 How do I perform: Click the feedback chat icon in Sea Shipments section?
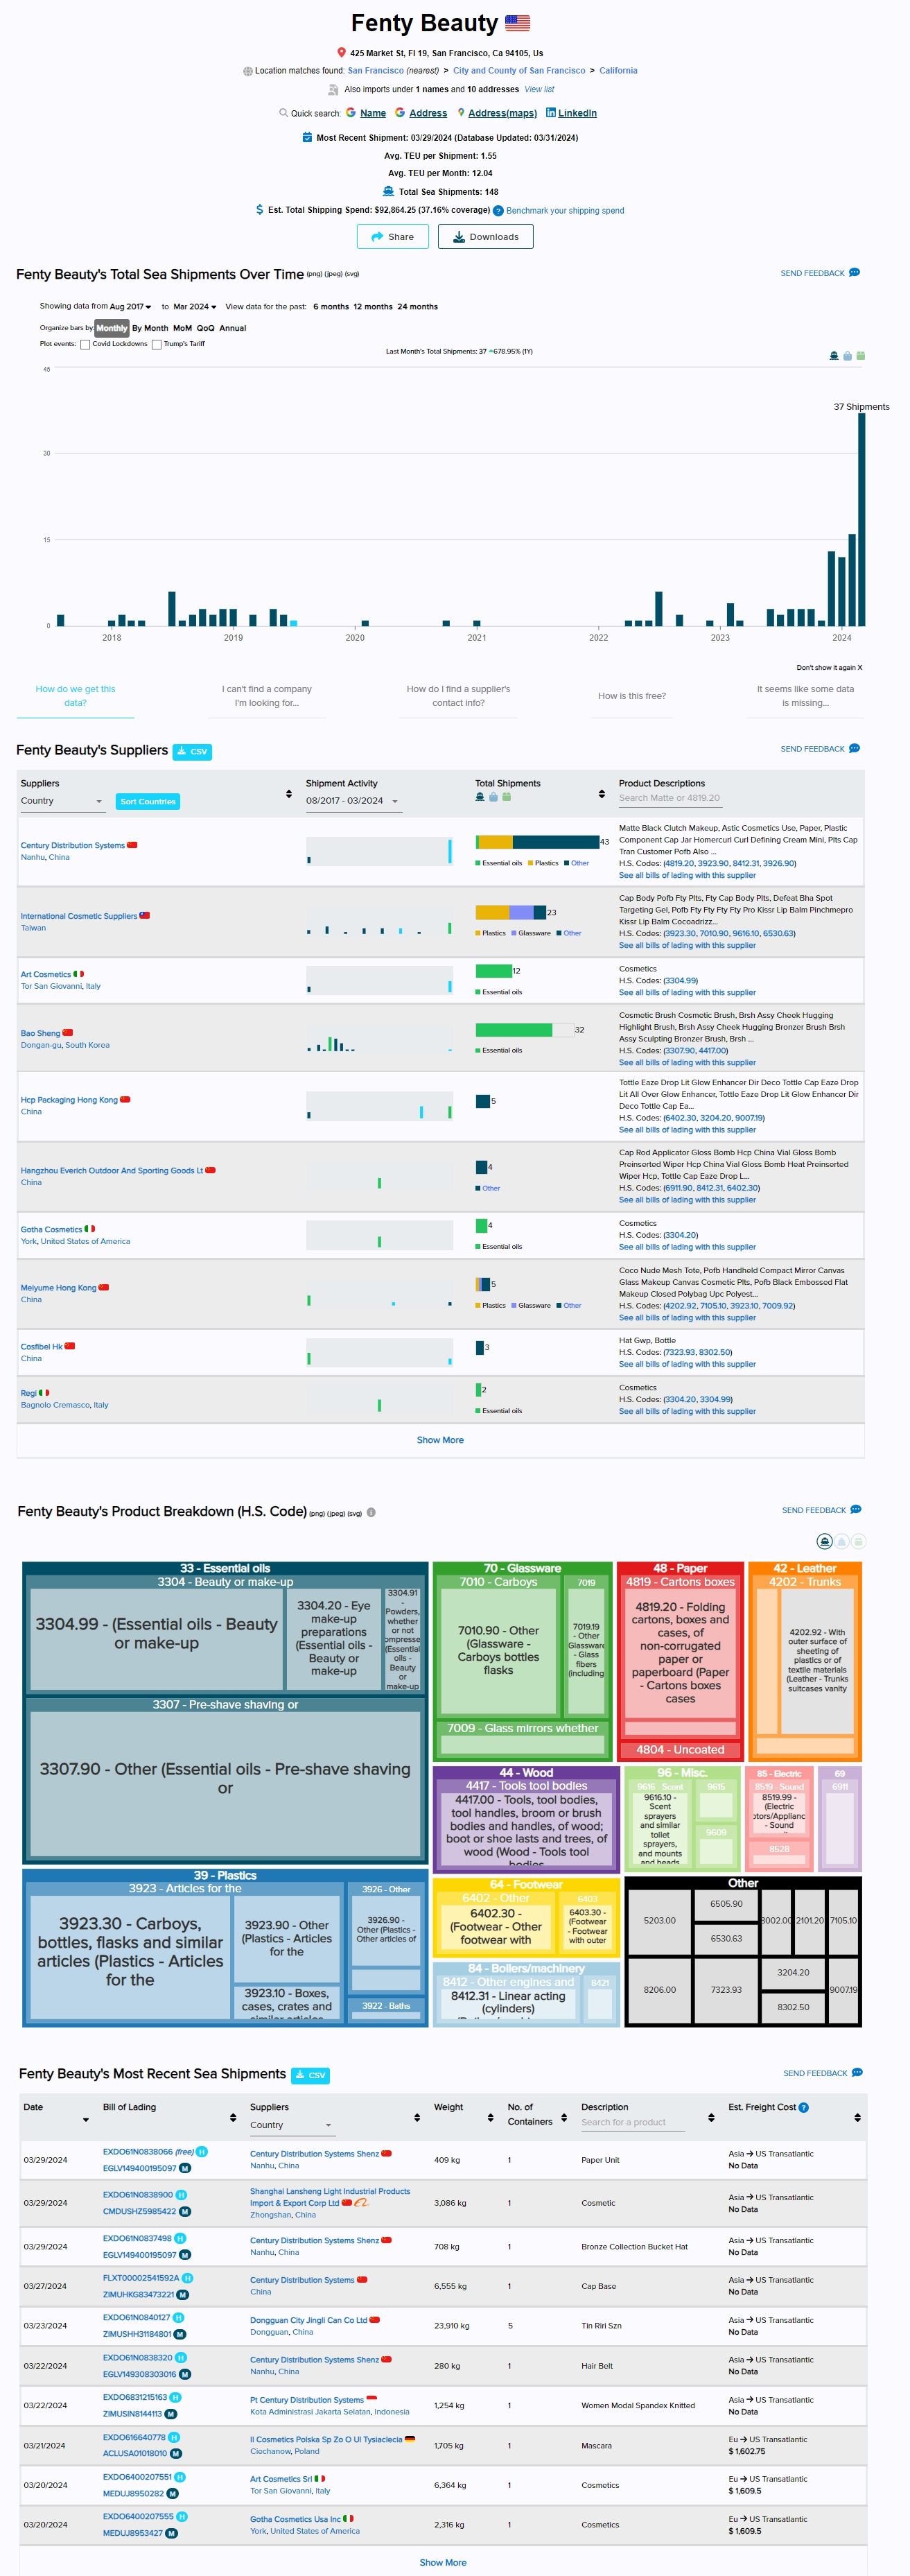(854, 272)
